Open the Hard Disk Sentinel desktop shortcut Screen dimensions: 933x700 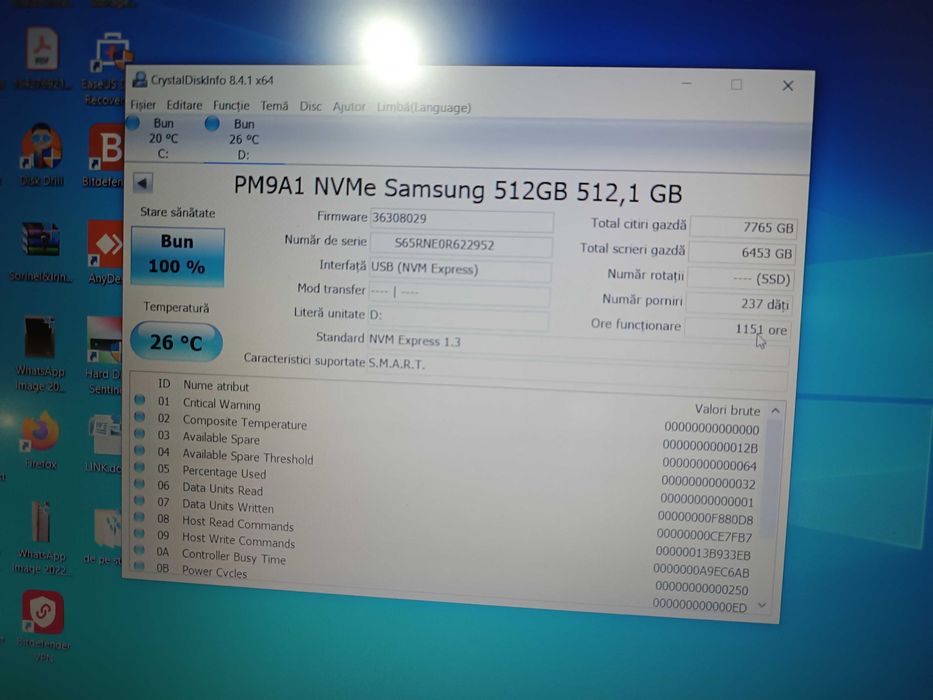(x=104, y=355)
